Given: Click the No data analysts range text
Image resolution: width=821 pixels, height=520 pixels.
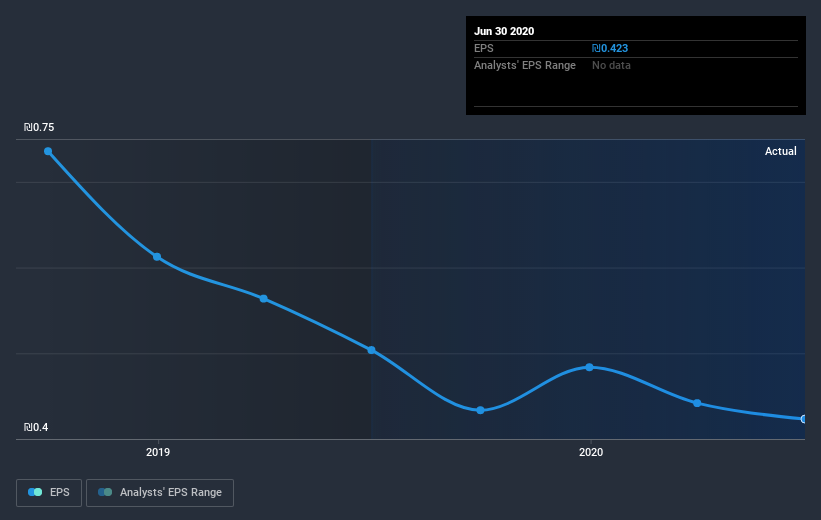Looking at the screenshot, I should pyautogui.click(x=611, y=65).
